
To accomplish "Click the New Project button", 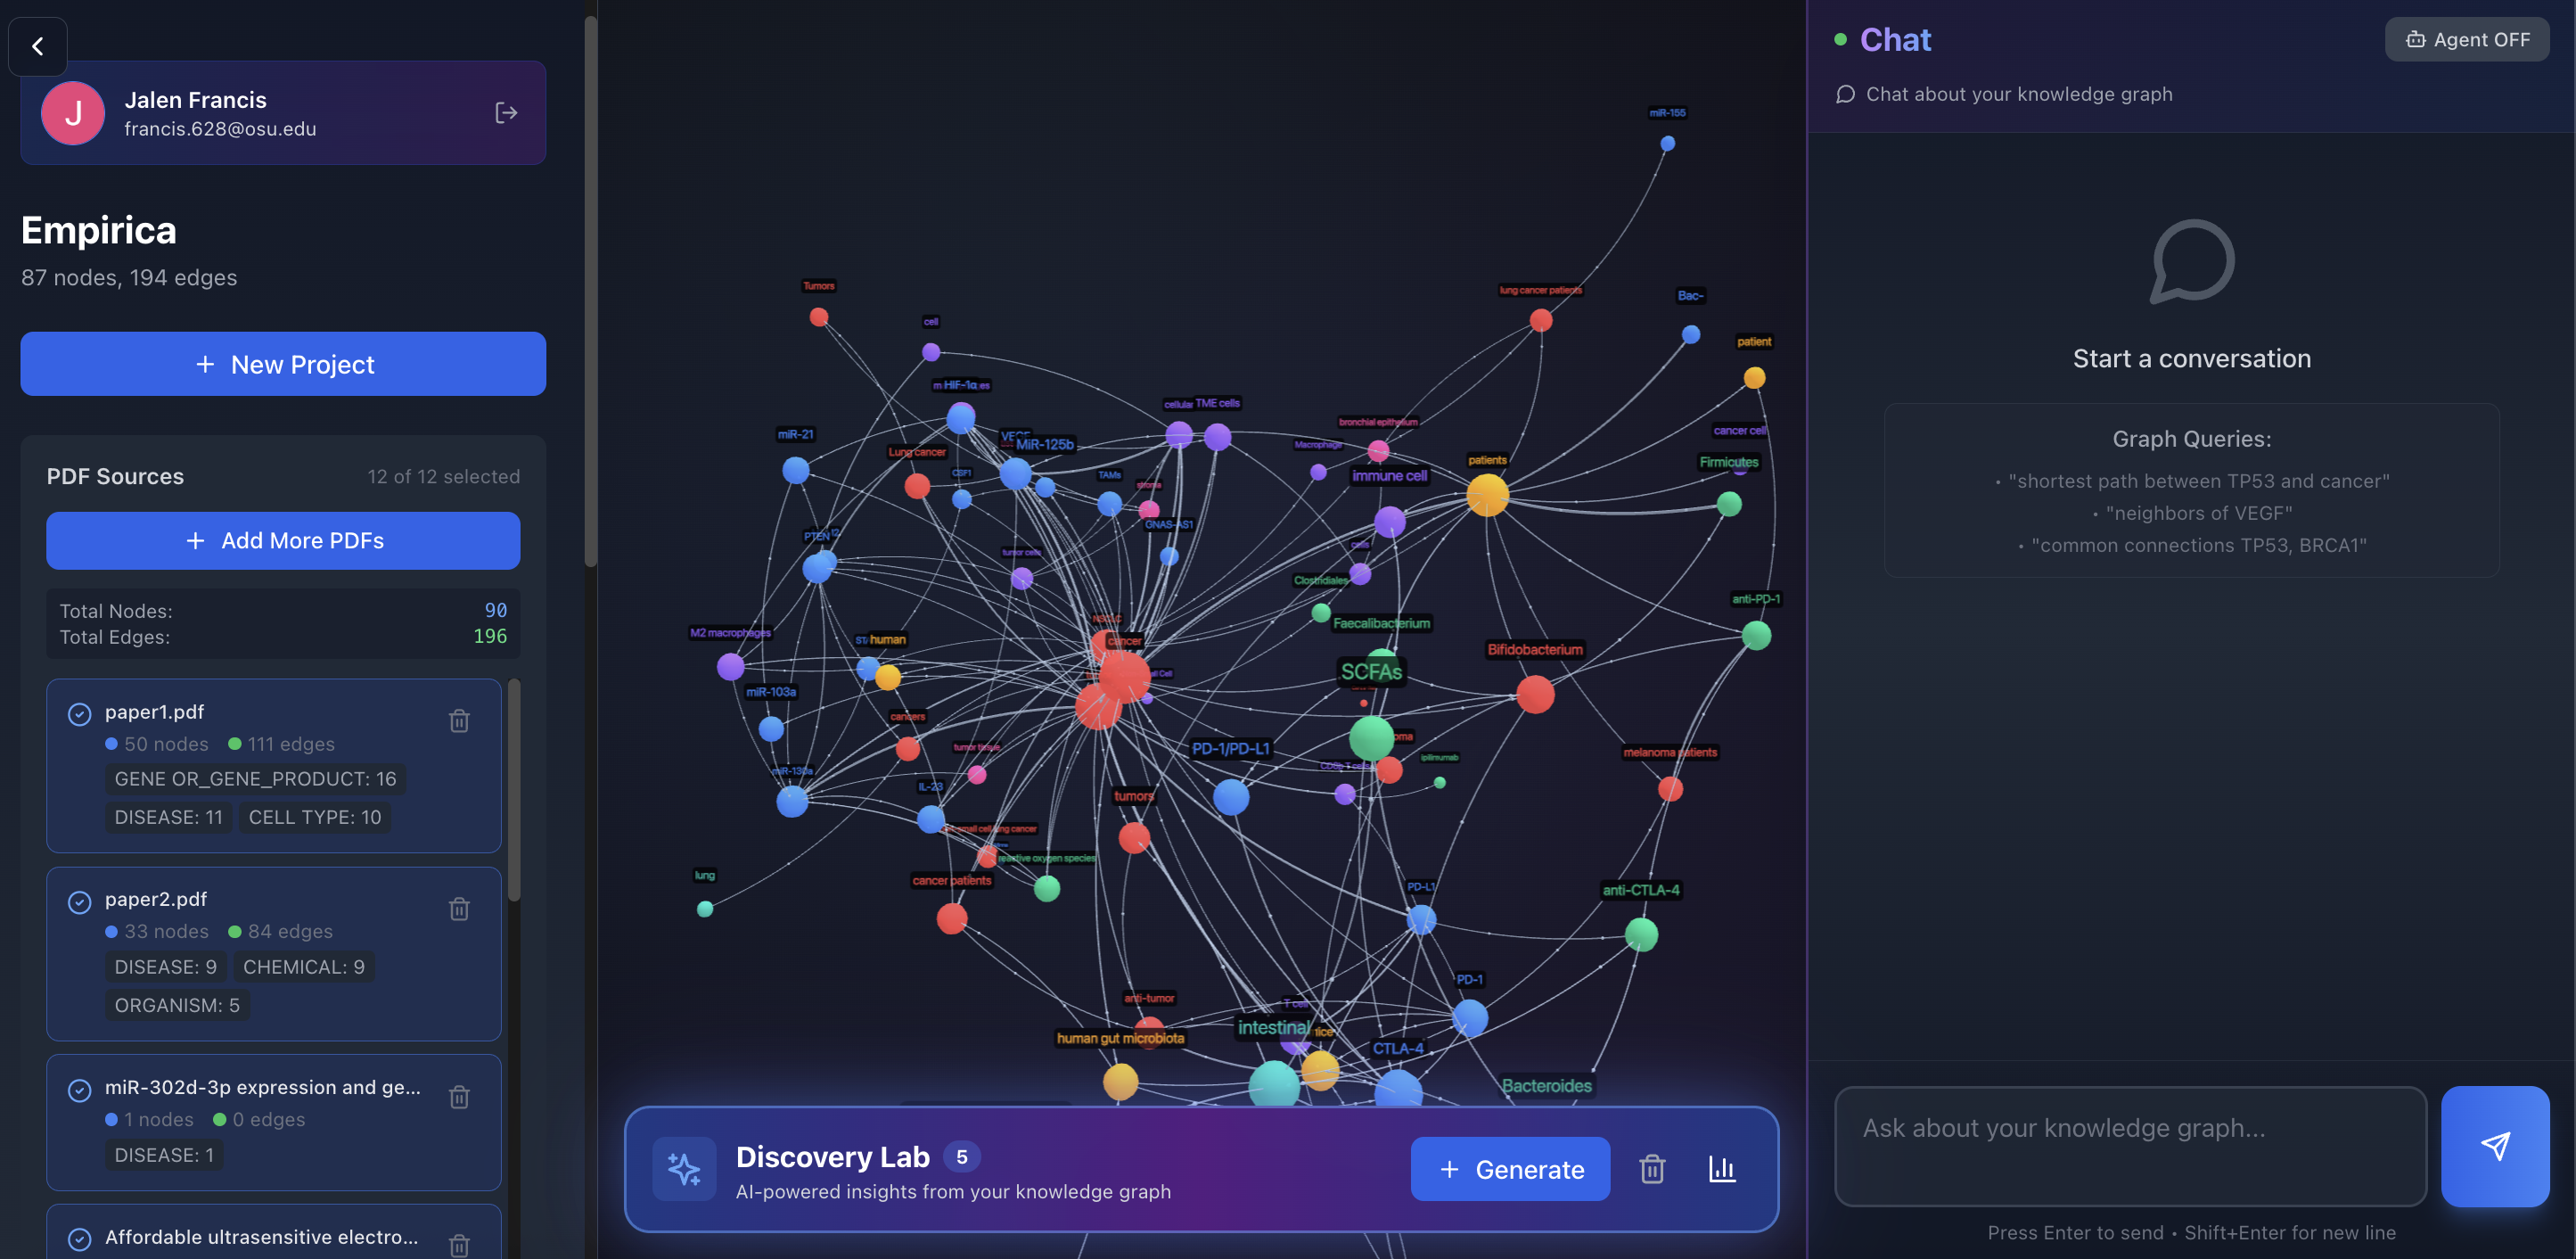I will click(283, 364).
